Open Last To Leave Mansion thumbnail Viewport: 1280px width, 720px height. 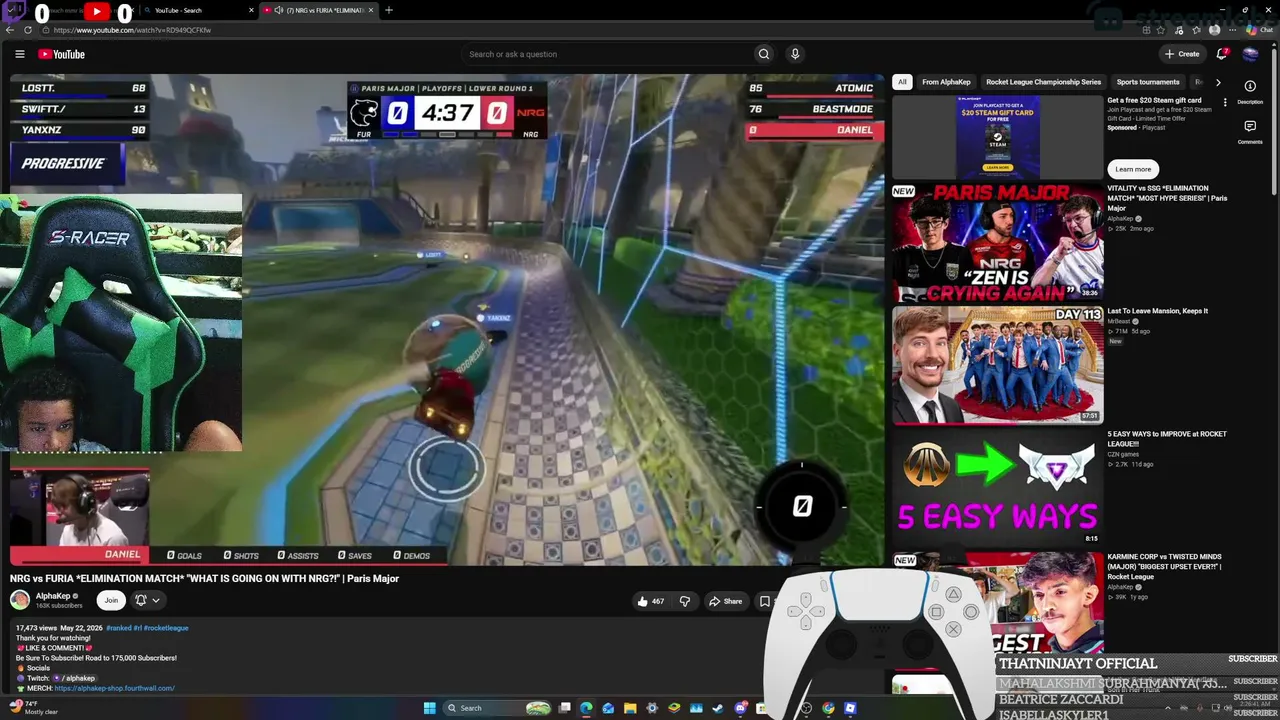[997, 365]
